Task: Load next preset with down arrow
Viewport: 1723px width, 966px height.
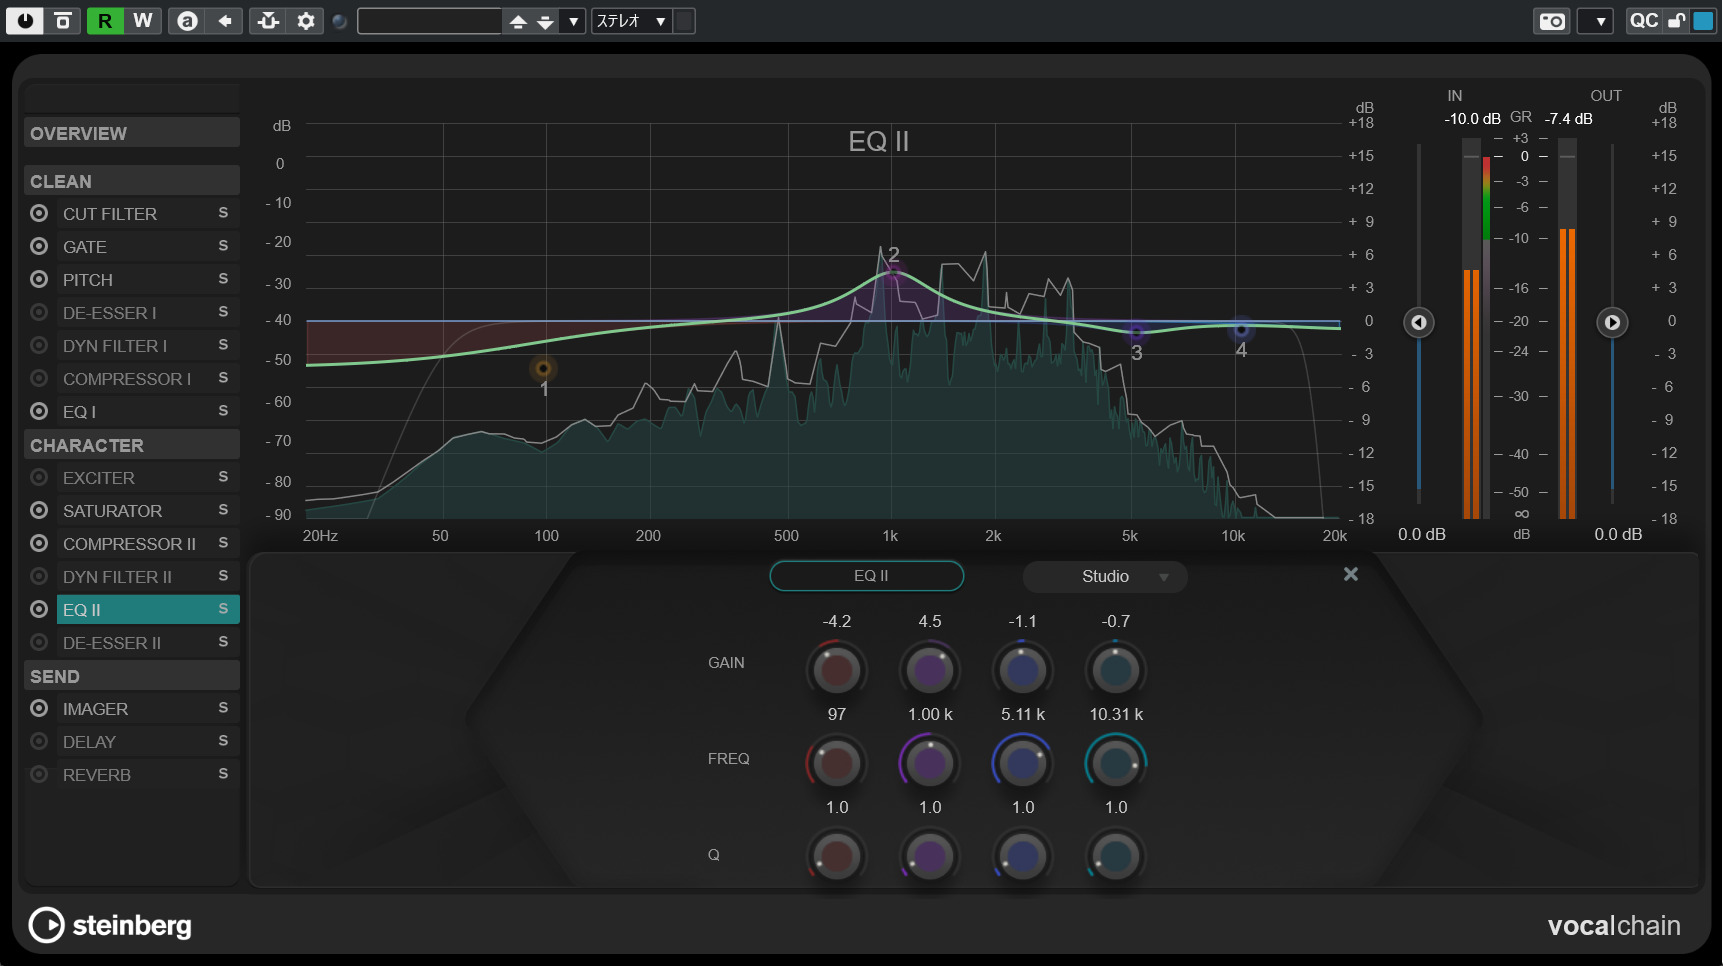Action: (545, 21)
